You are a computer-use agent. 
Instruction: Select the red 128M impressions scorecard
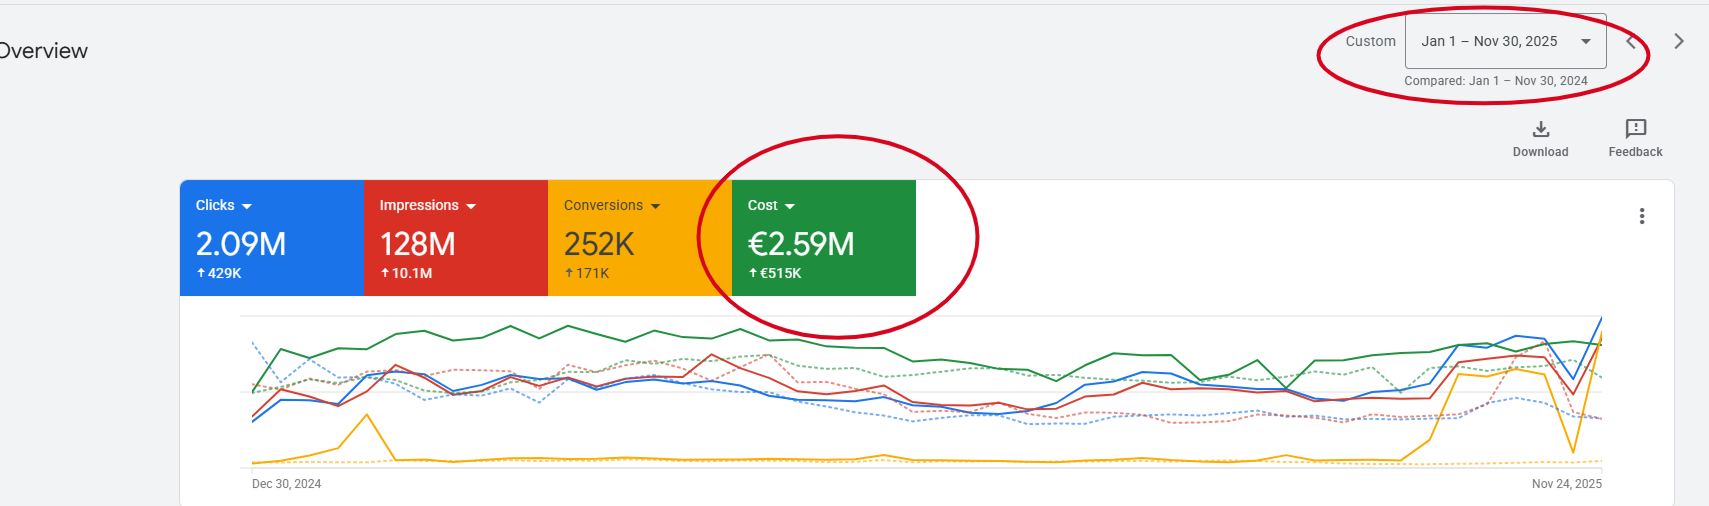coord(456,238)
